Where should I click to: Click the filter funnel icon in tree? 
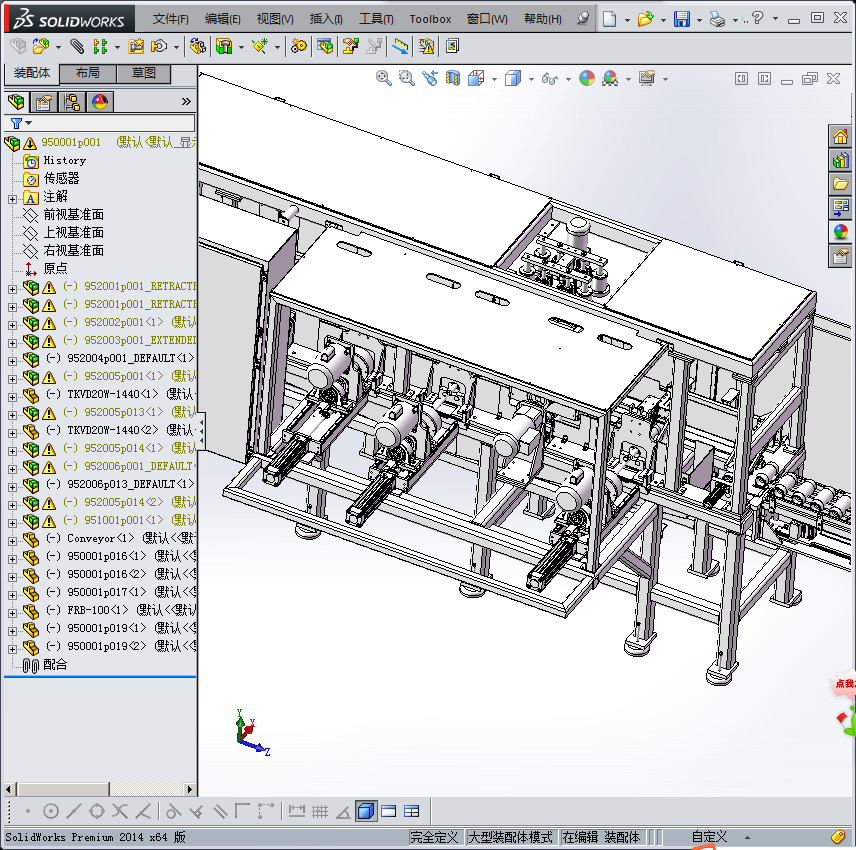pyautogui.click(x=16, y=123)
